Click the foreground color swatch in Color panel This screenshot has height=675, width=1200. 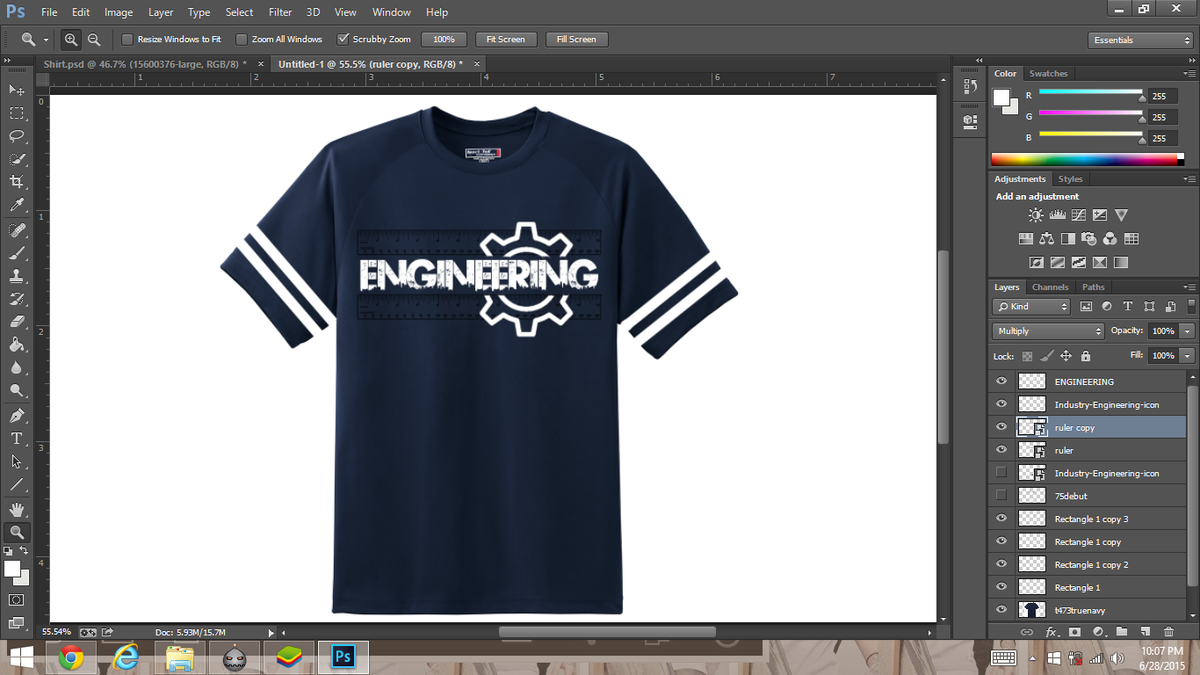coord(1001,96)
